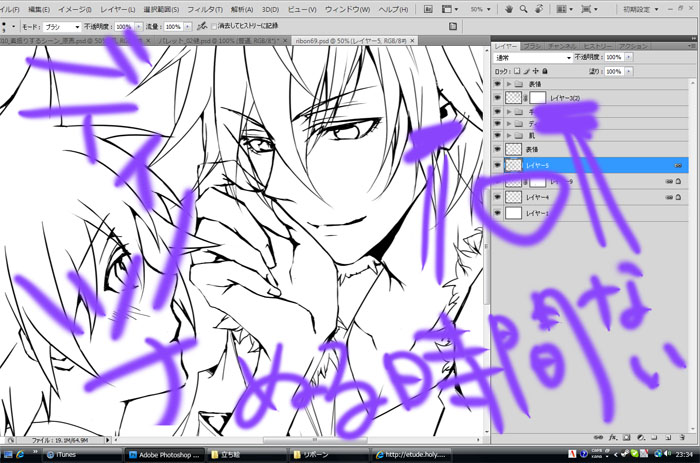The height and width of the screenshot is (463, 700).
Task: Toggle visibility of 表情 layer below 肌
Action: tap(498, 149)
